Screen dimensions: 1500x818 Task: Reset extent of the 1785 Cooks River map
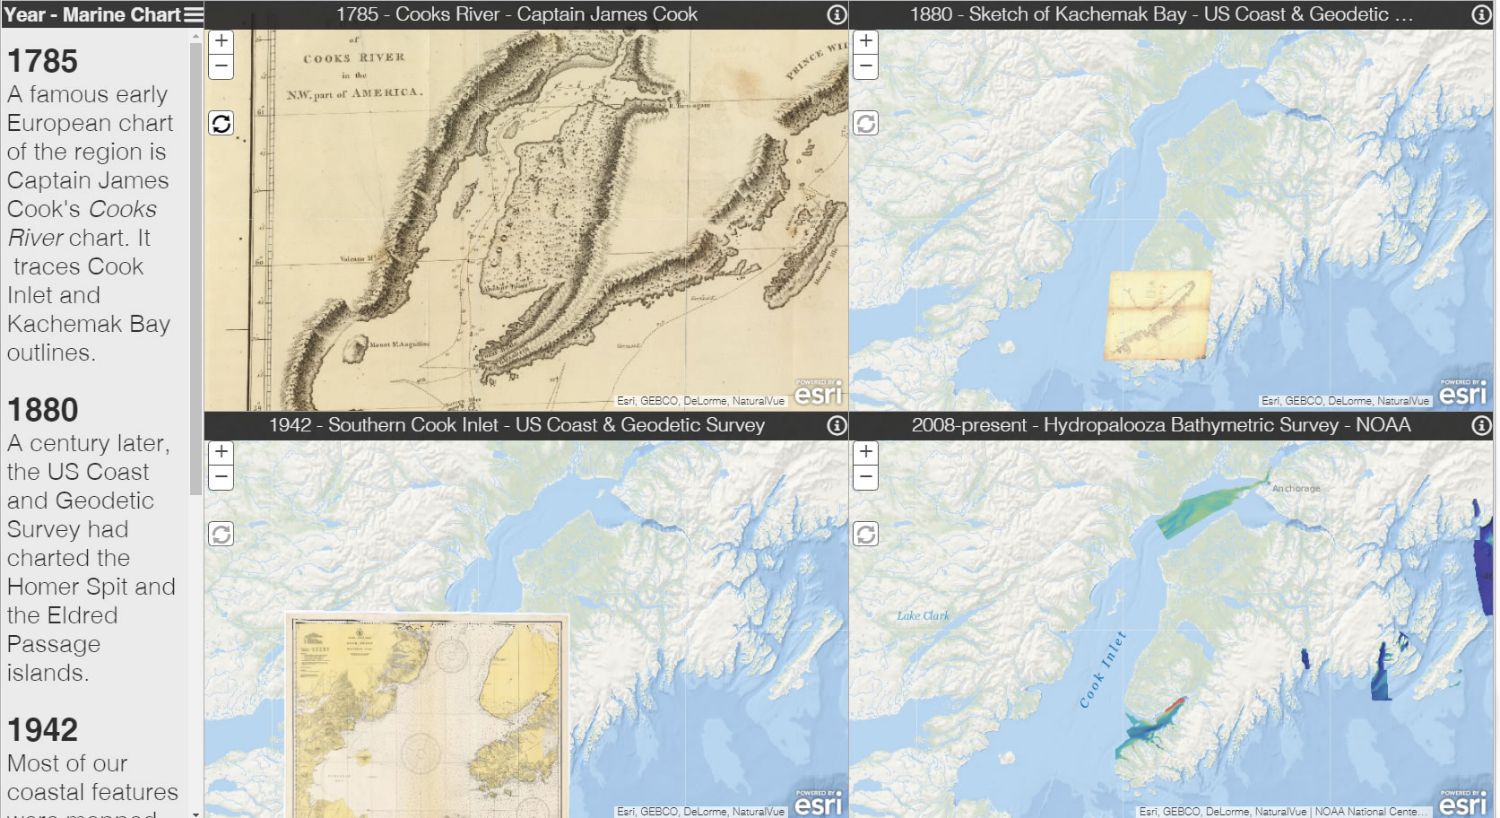(221, 123)
